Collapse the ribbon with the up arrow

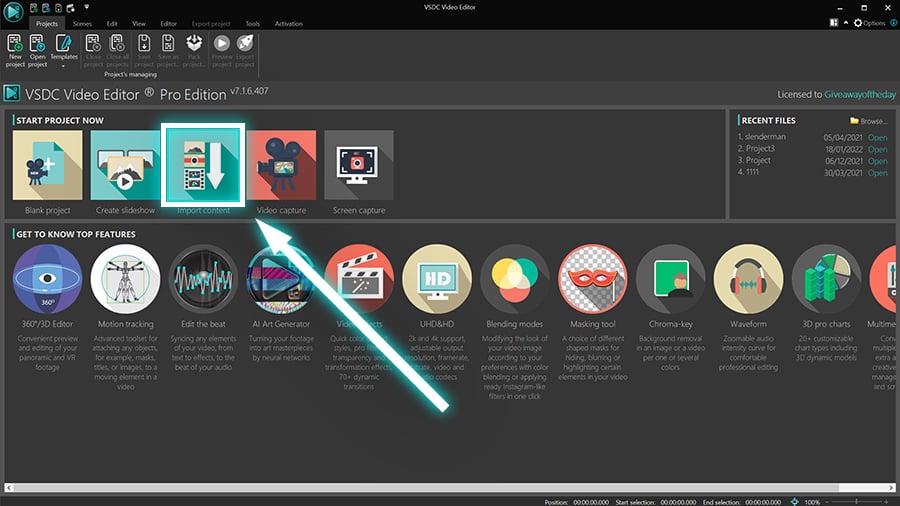(845, 23)
